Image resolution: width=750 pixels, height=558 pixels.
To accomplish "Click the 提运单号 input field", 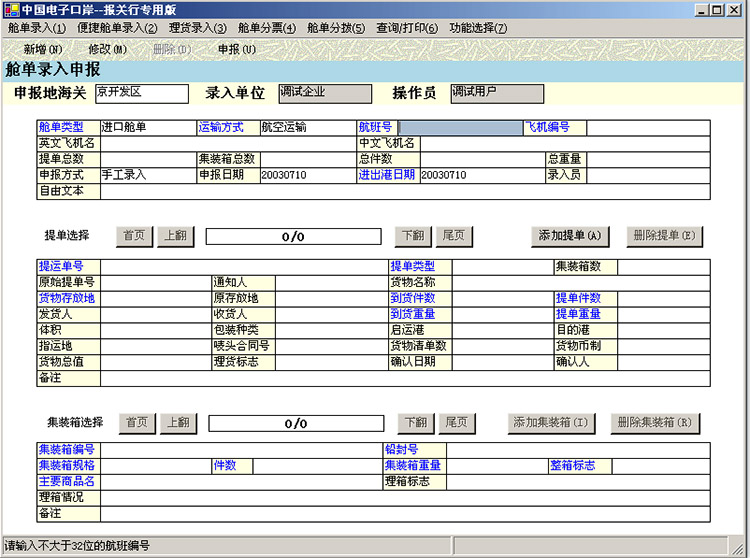I will pos(244,267).
